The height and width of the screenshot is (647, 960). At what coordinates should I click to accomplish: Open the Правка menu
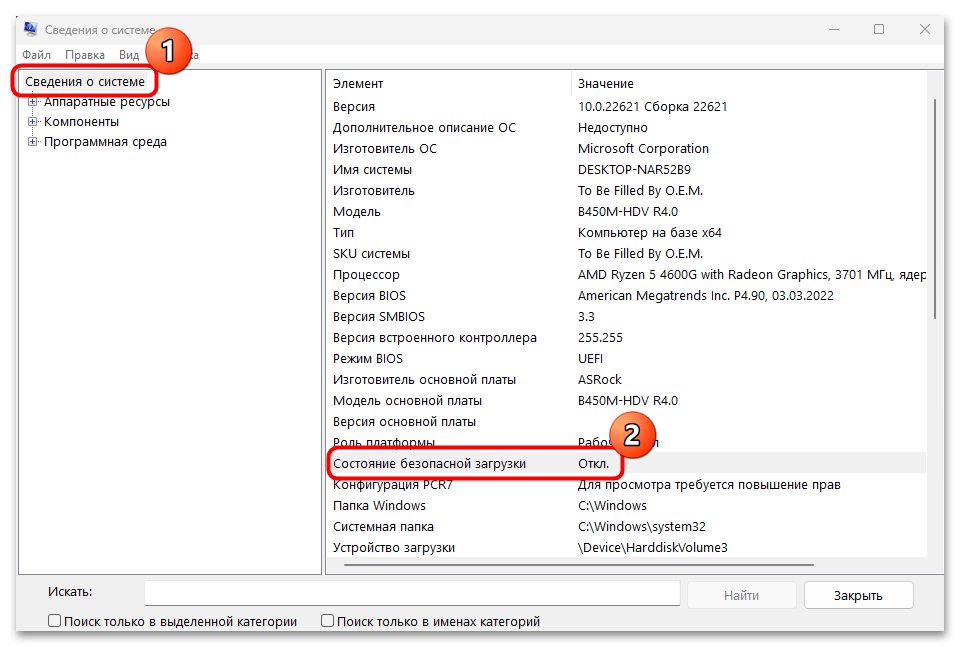[85, 55]
